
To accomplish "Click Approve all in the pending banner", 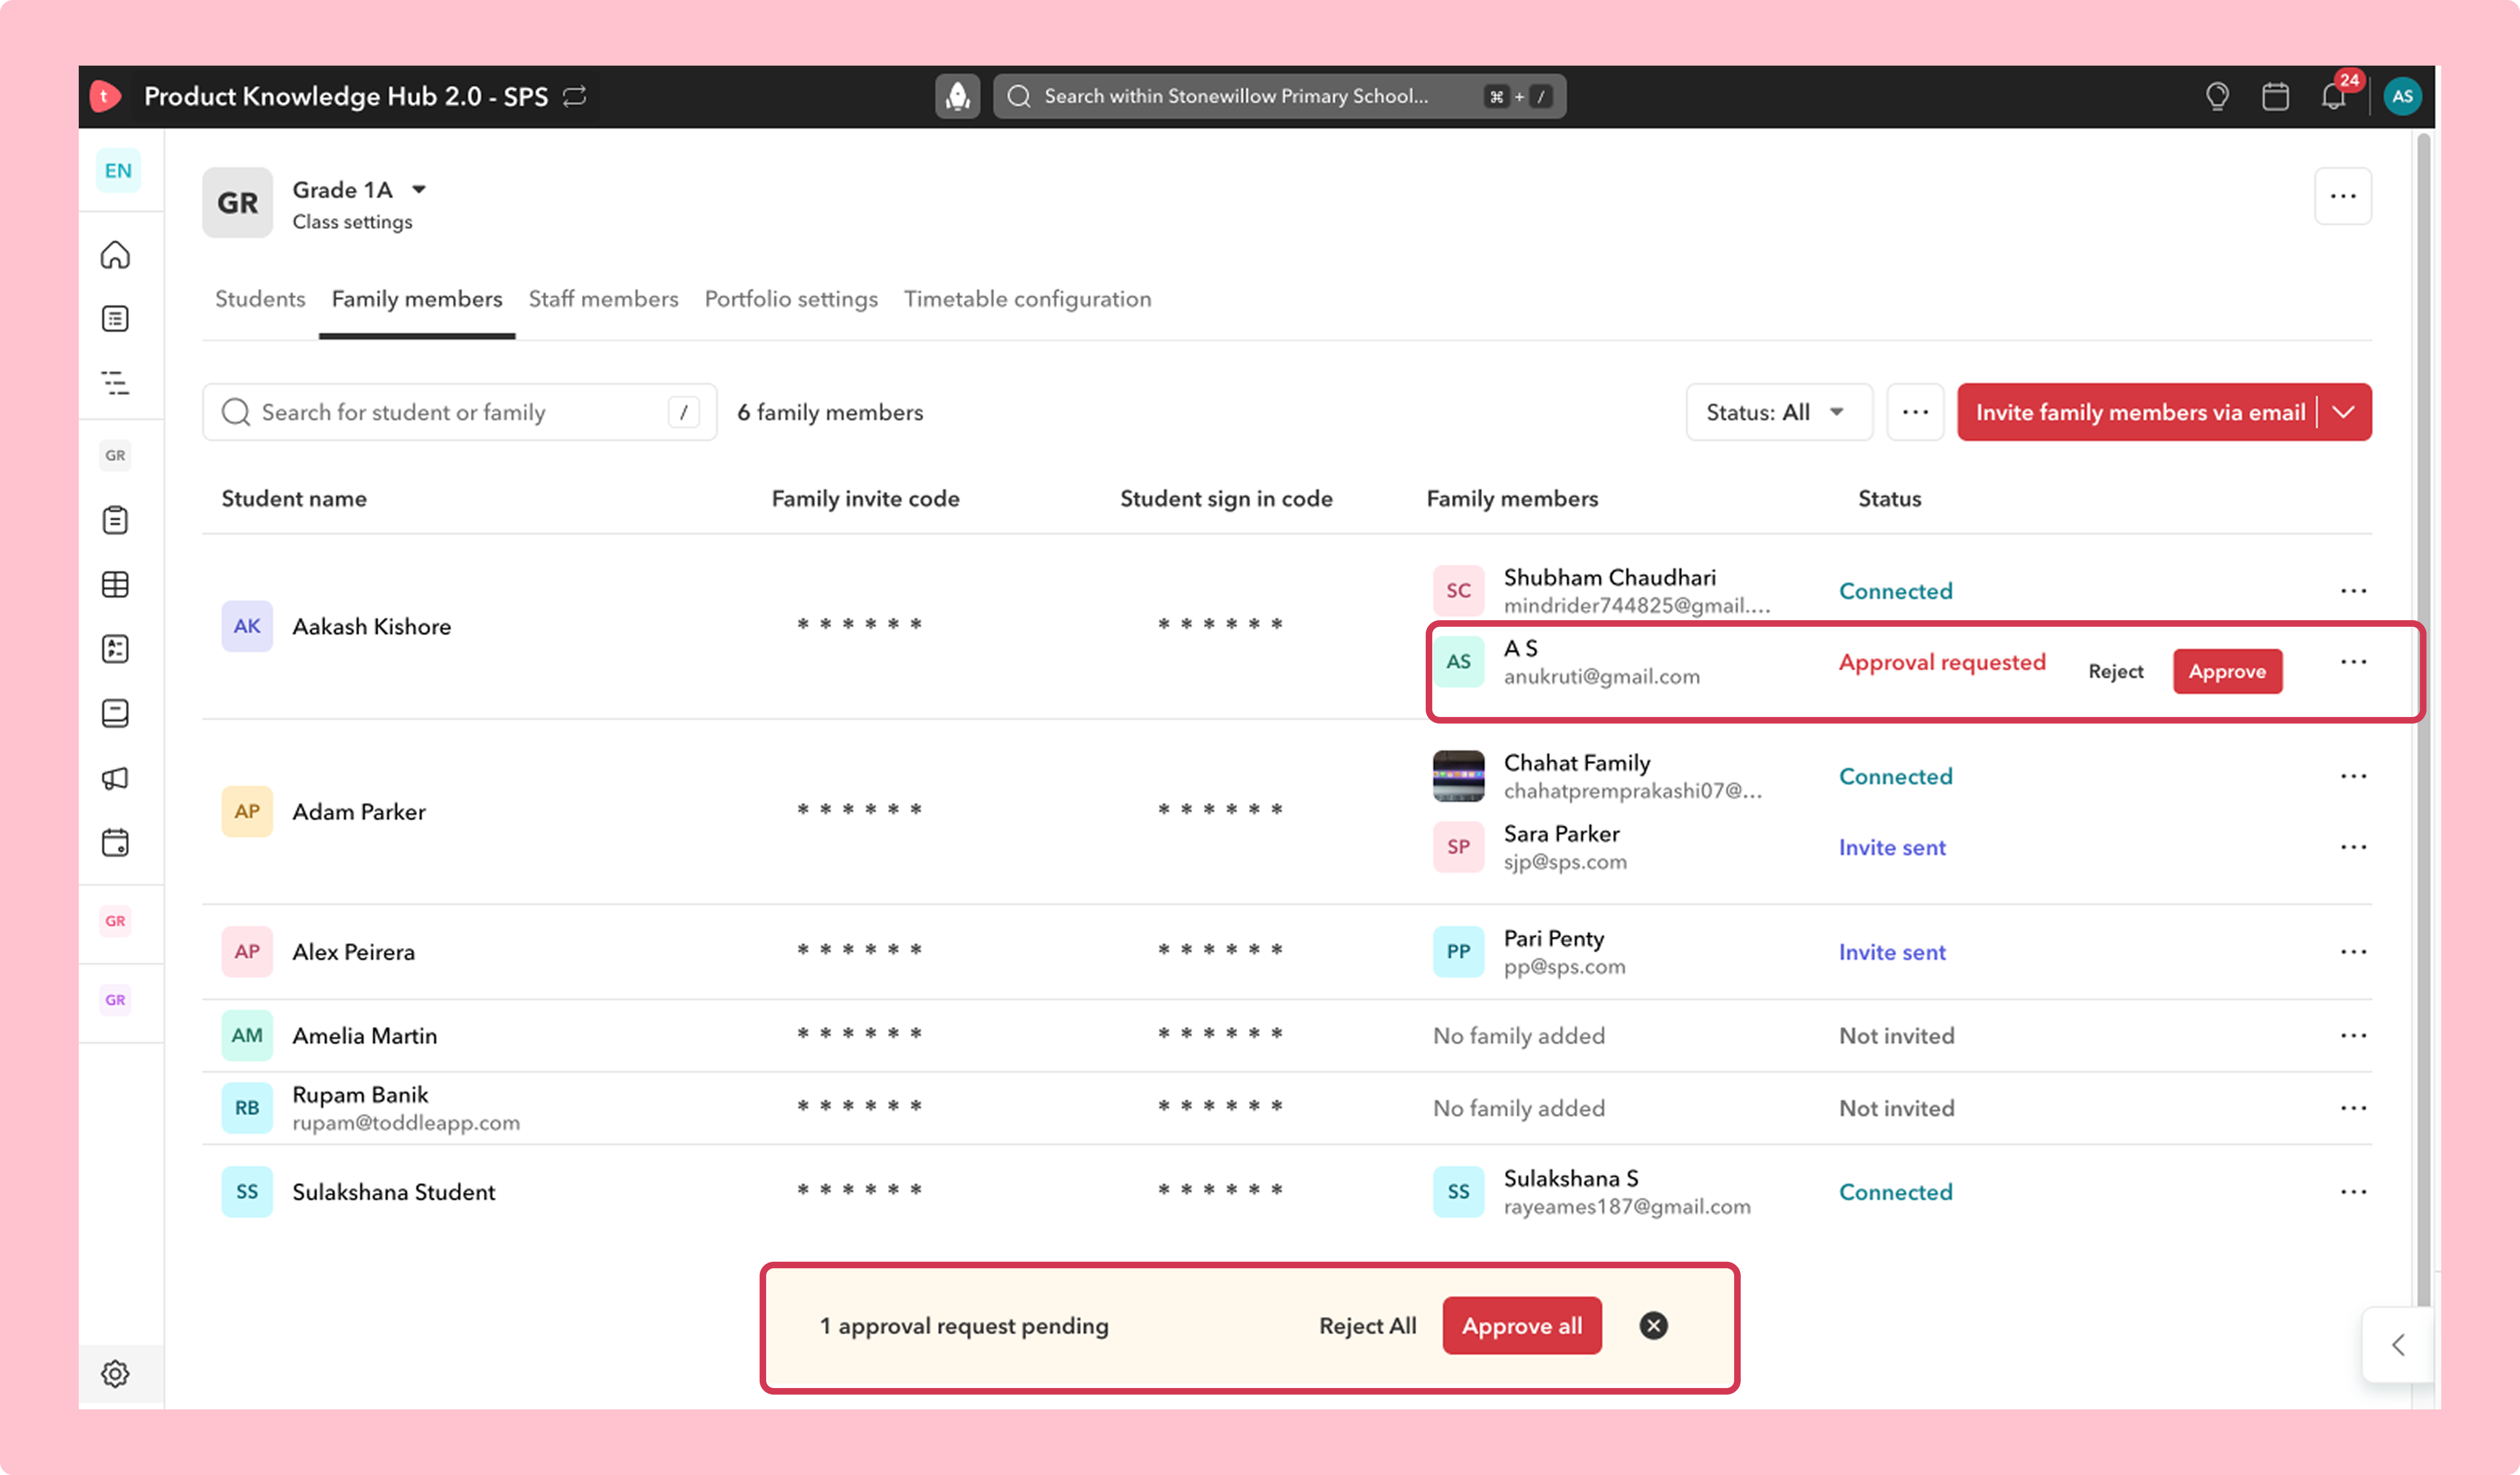I will [x=1522, y=1326].
